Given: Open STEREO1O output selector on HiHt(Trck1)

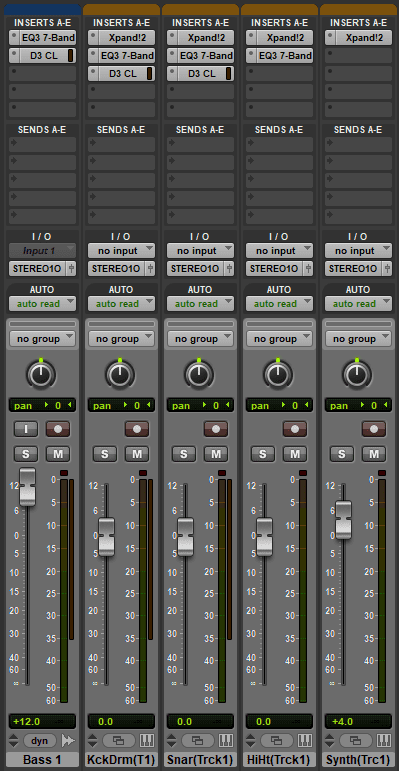Looking at the screenshot, I should coord(275,268).
